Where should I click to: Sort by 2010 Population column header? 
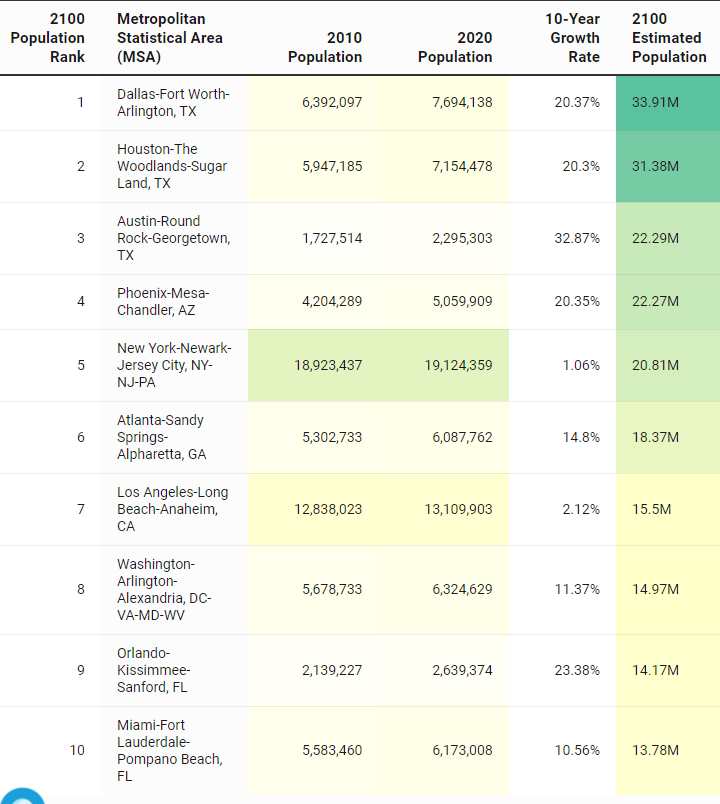tap(324, 47)
